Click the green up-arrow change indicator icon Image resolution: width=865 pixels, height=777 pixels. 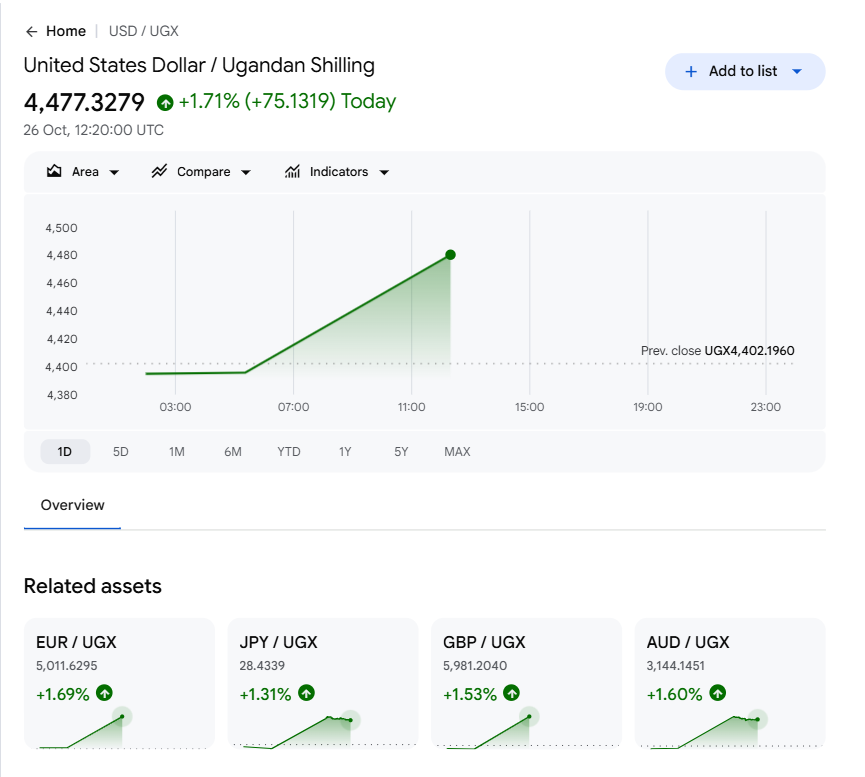coord(165,102)
